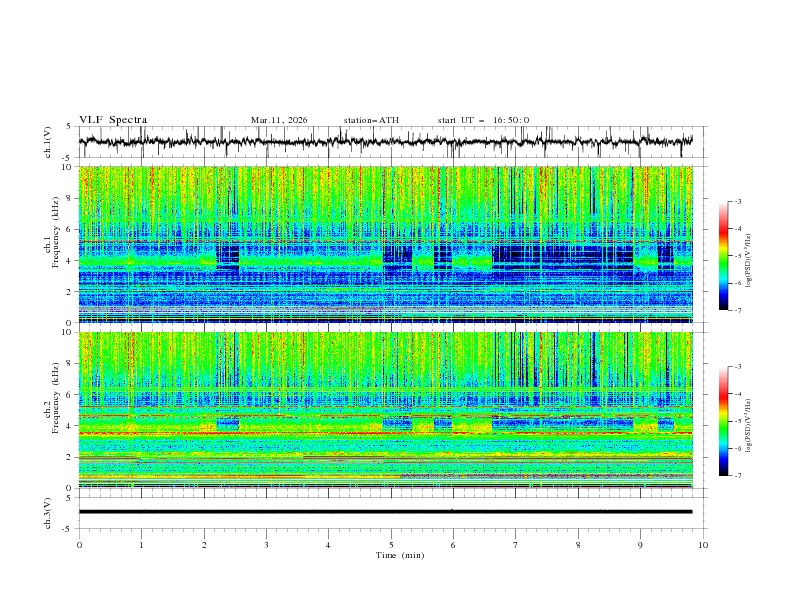
Task: Click the 'start UT = 16:50:0' text
Action: point(483,120)
